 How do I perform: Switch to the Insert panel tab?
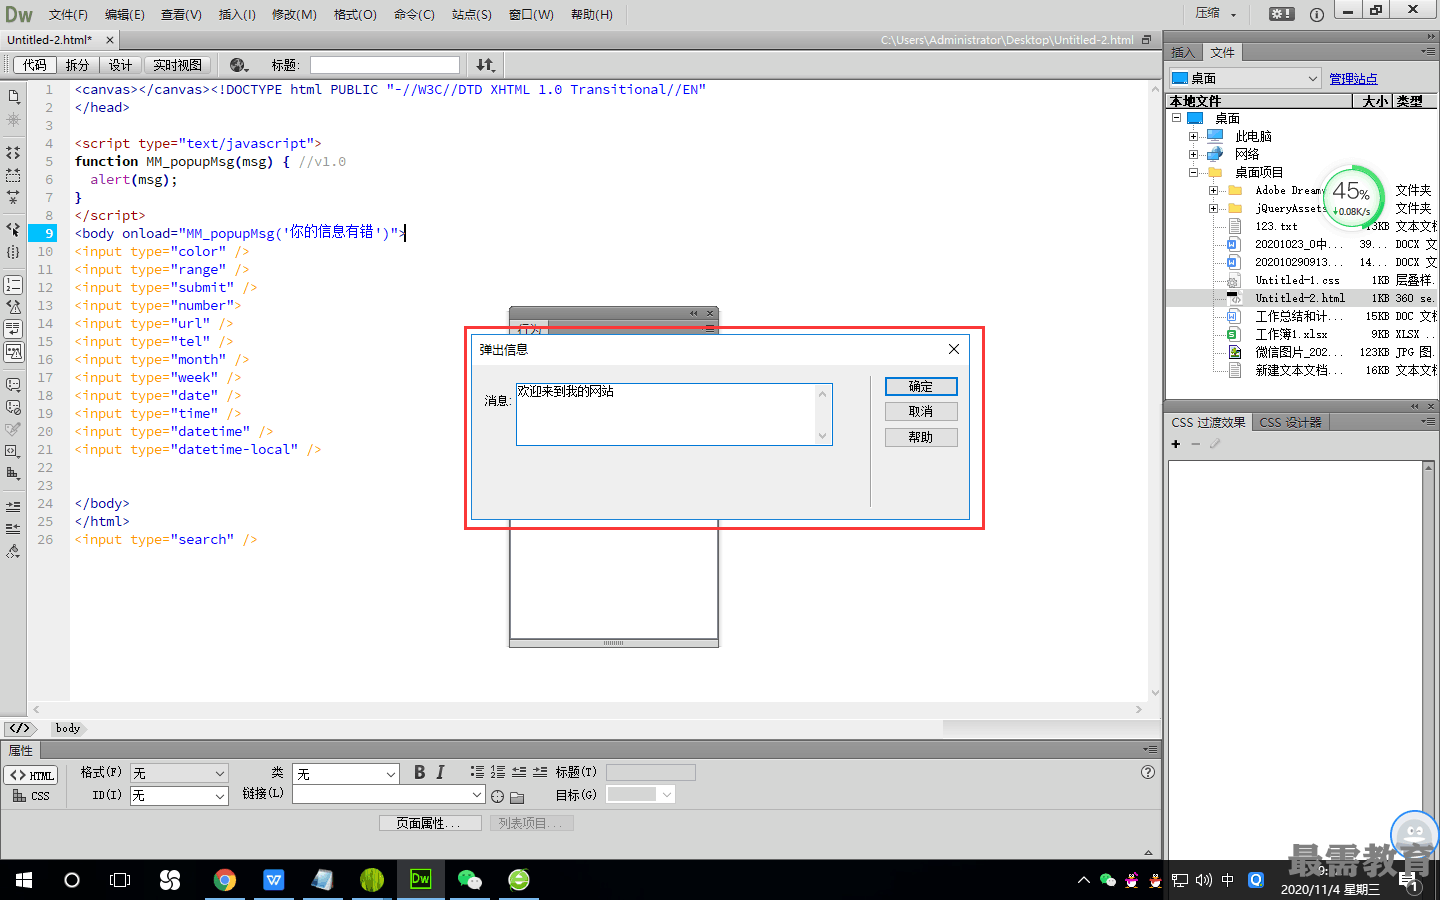[1183, 52]
